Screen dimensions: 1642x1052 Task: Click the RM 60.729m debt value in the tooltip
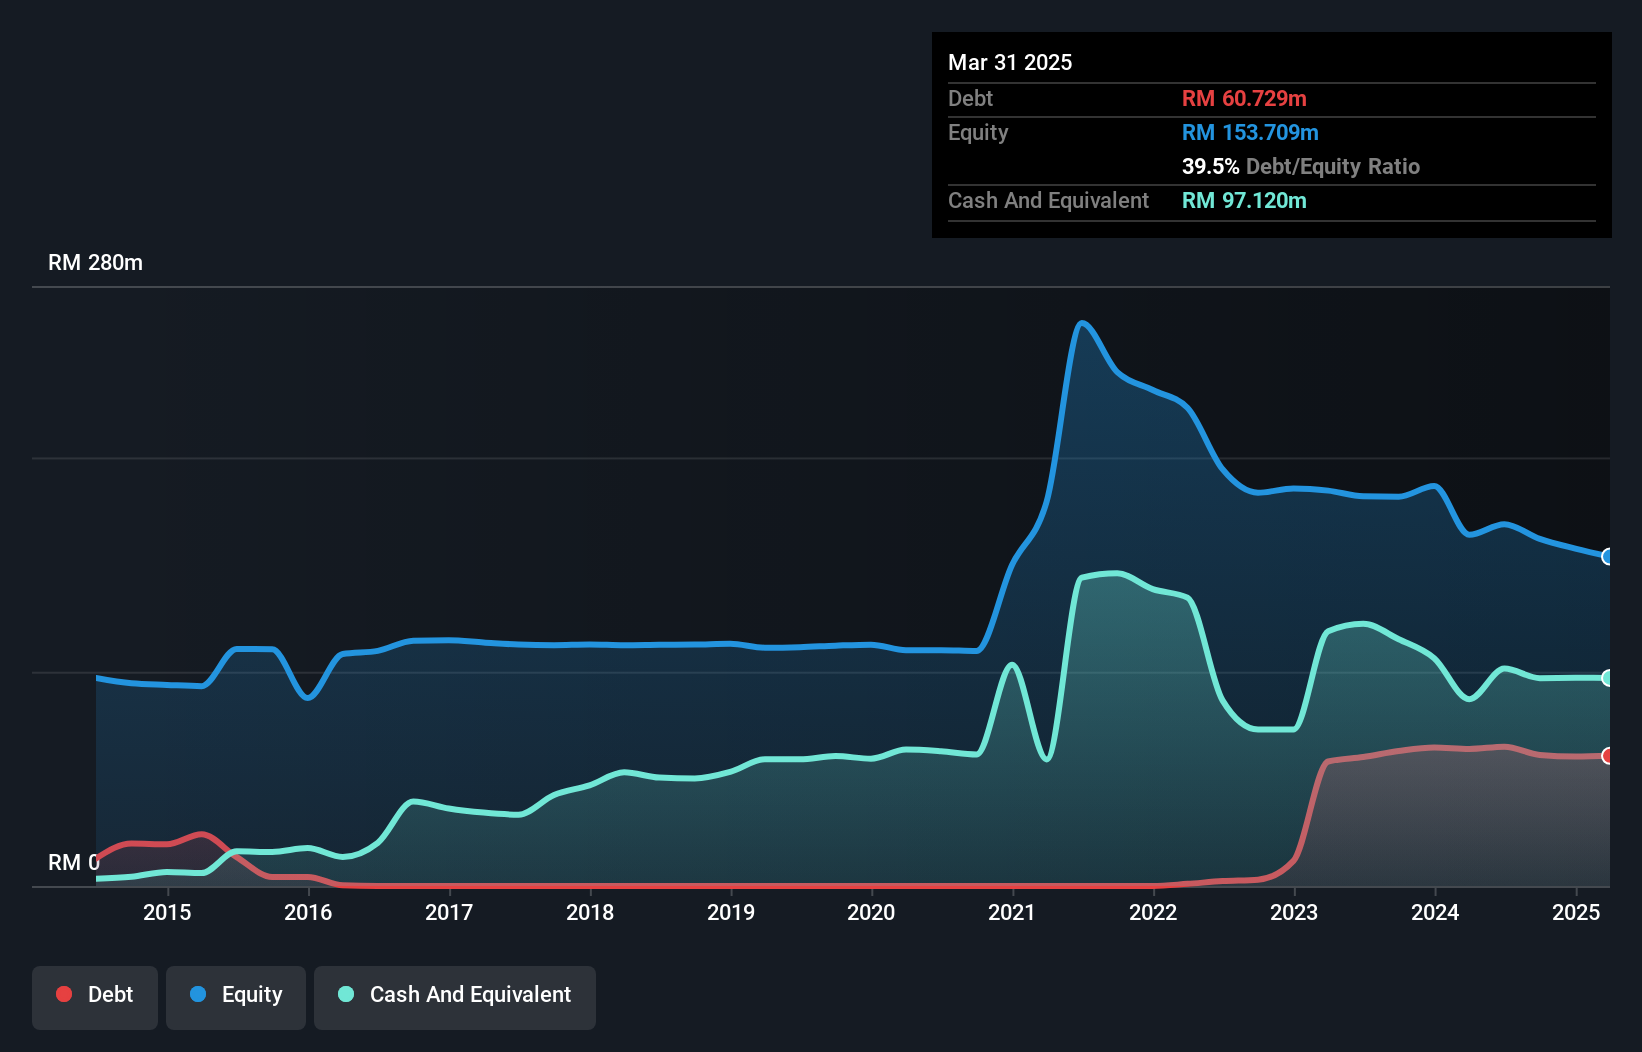pyautogui.click(x=1244, y=98)
